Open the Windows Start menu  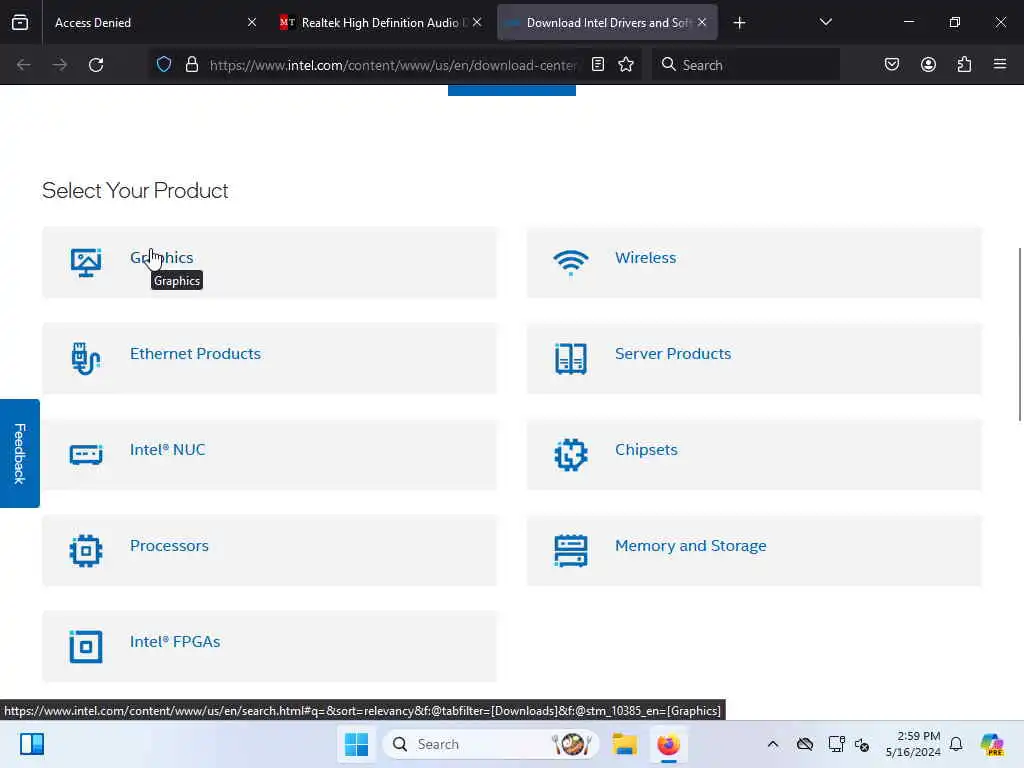356,744
